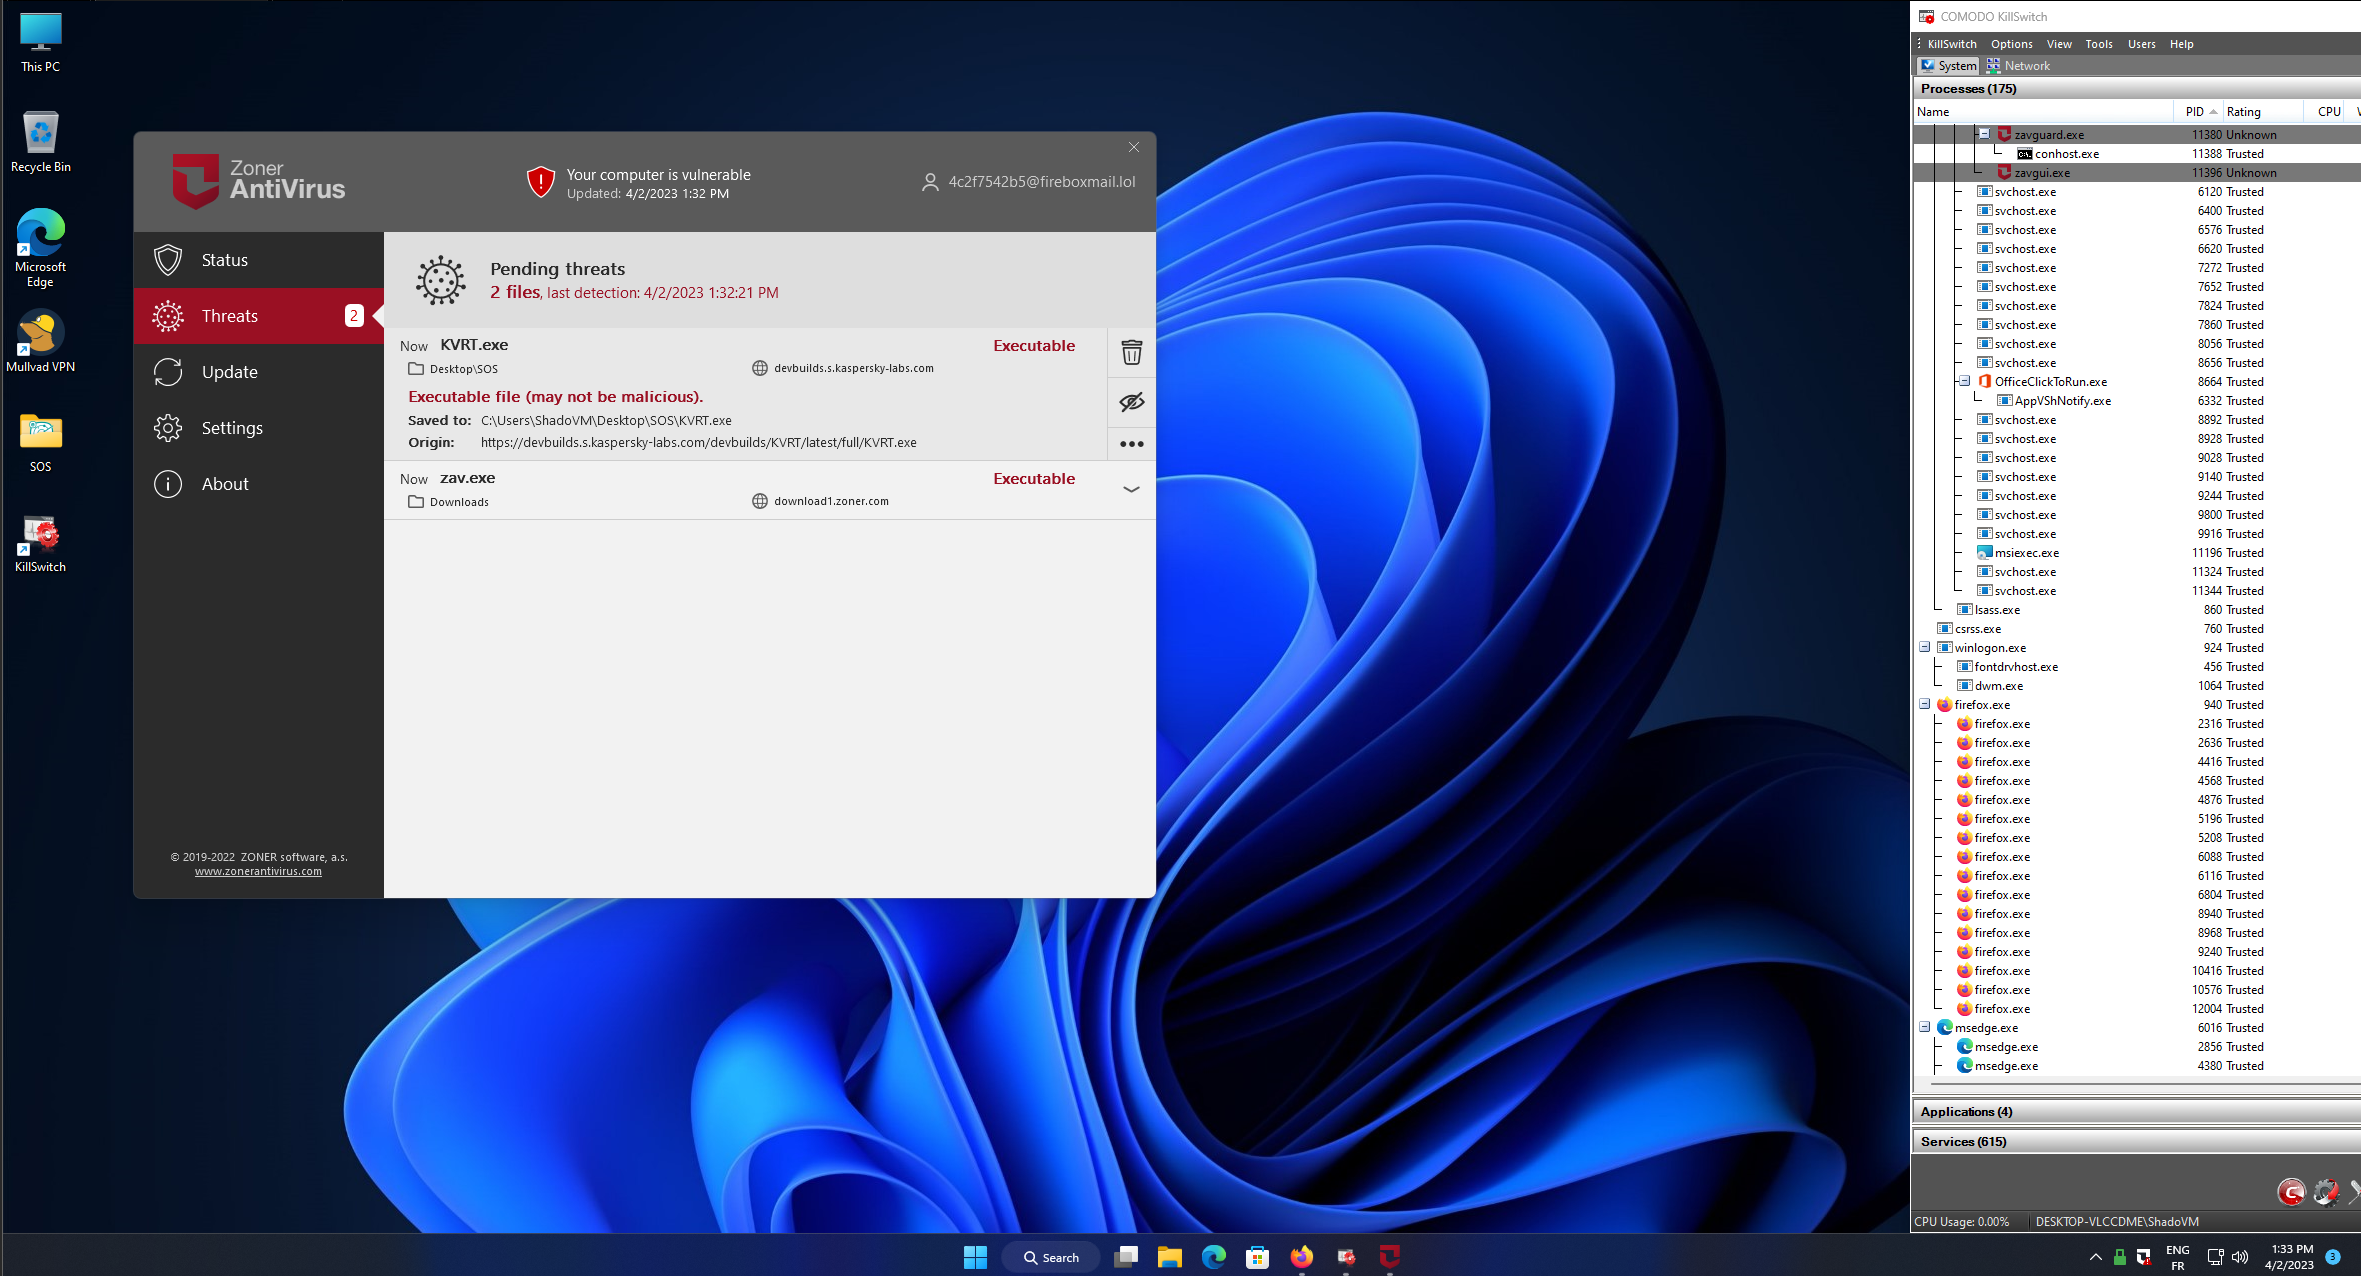Collapse the firefox.exe process tree
Screen dimensions: 2361x1276
(1924, 704)
